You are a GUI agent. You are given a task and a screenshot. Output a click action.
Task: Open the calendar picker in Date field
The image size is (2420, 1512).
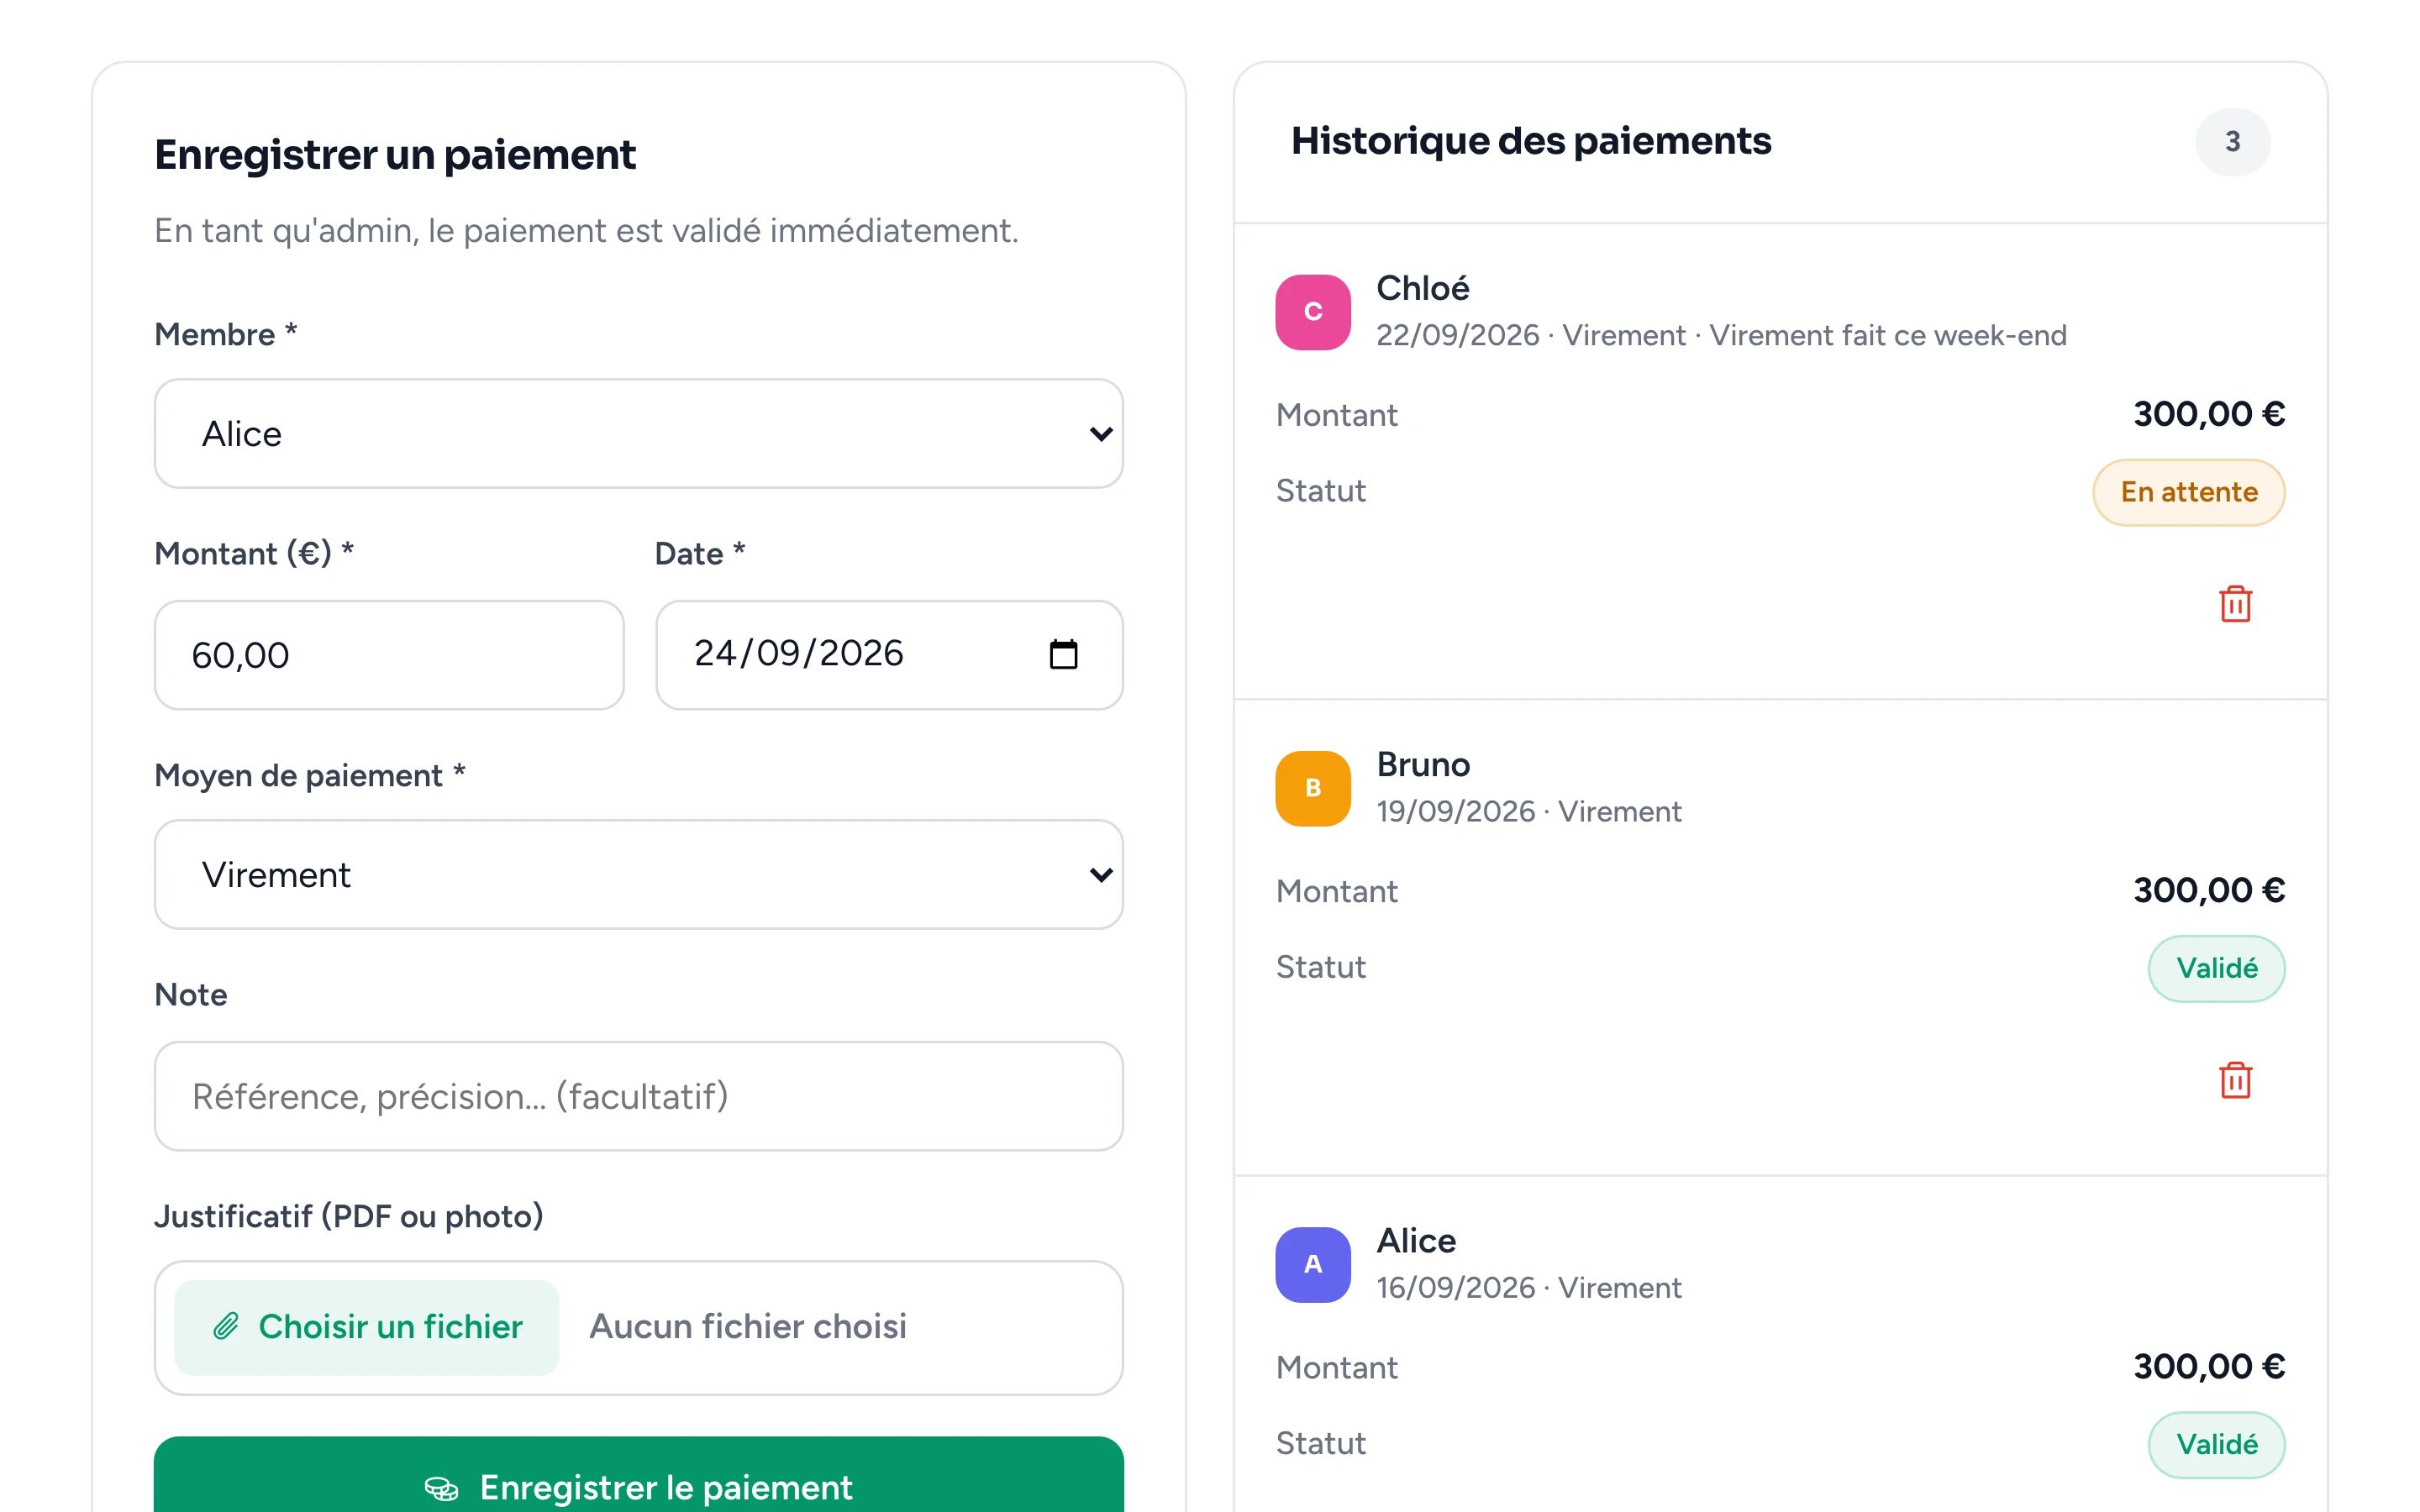(1063, 655)
